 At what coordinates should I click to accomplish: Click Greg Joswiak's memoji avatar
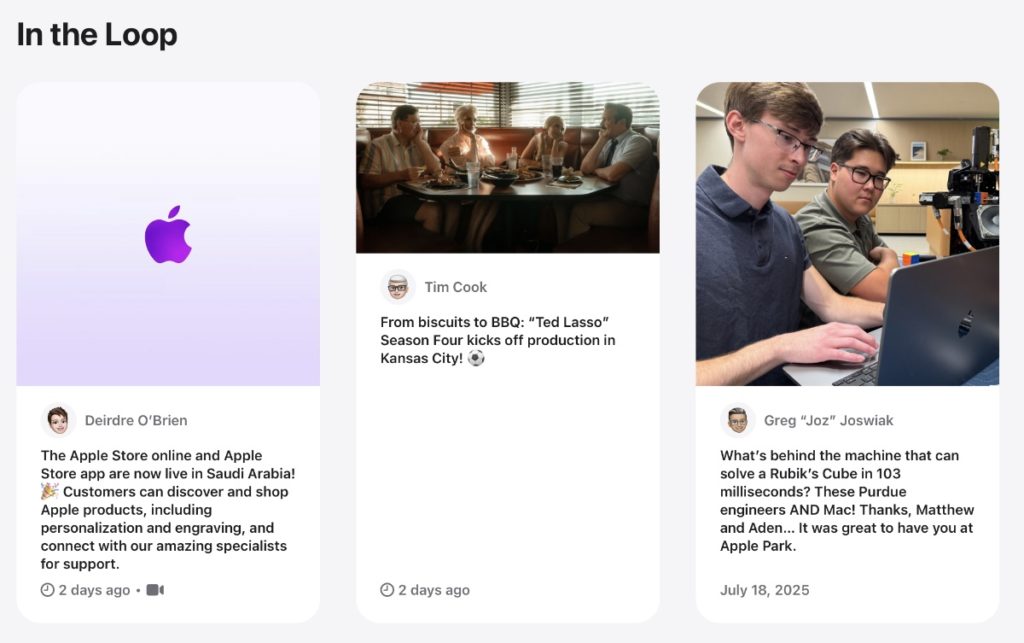(737, 420)
